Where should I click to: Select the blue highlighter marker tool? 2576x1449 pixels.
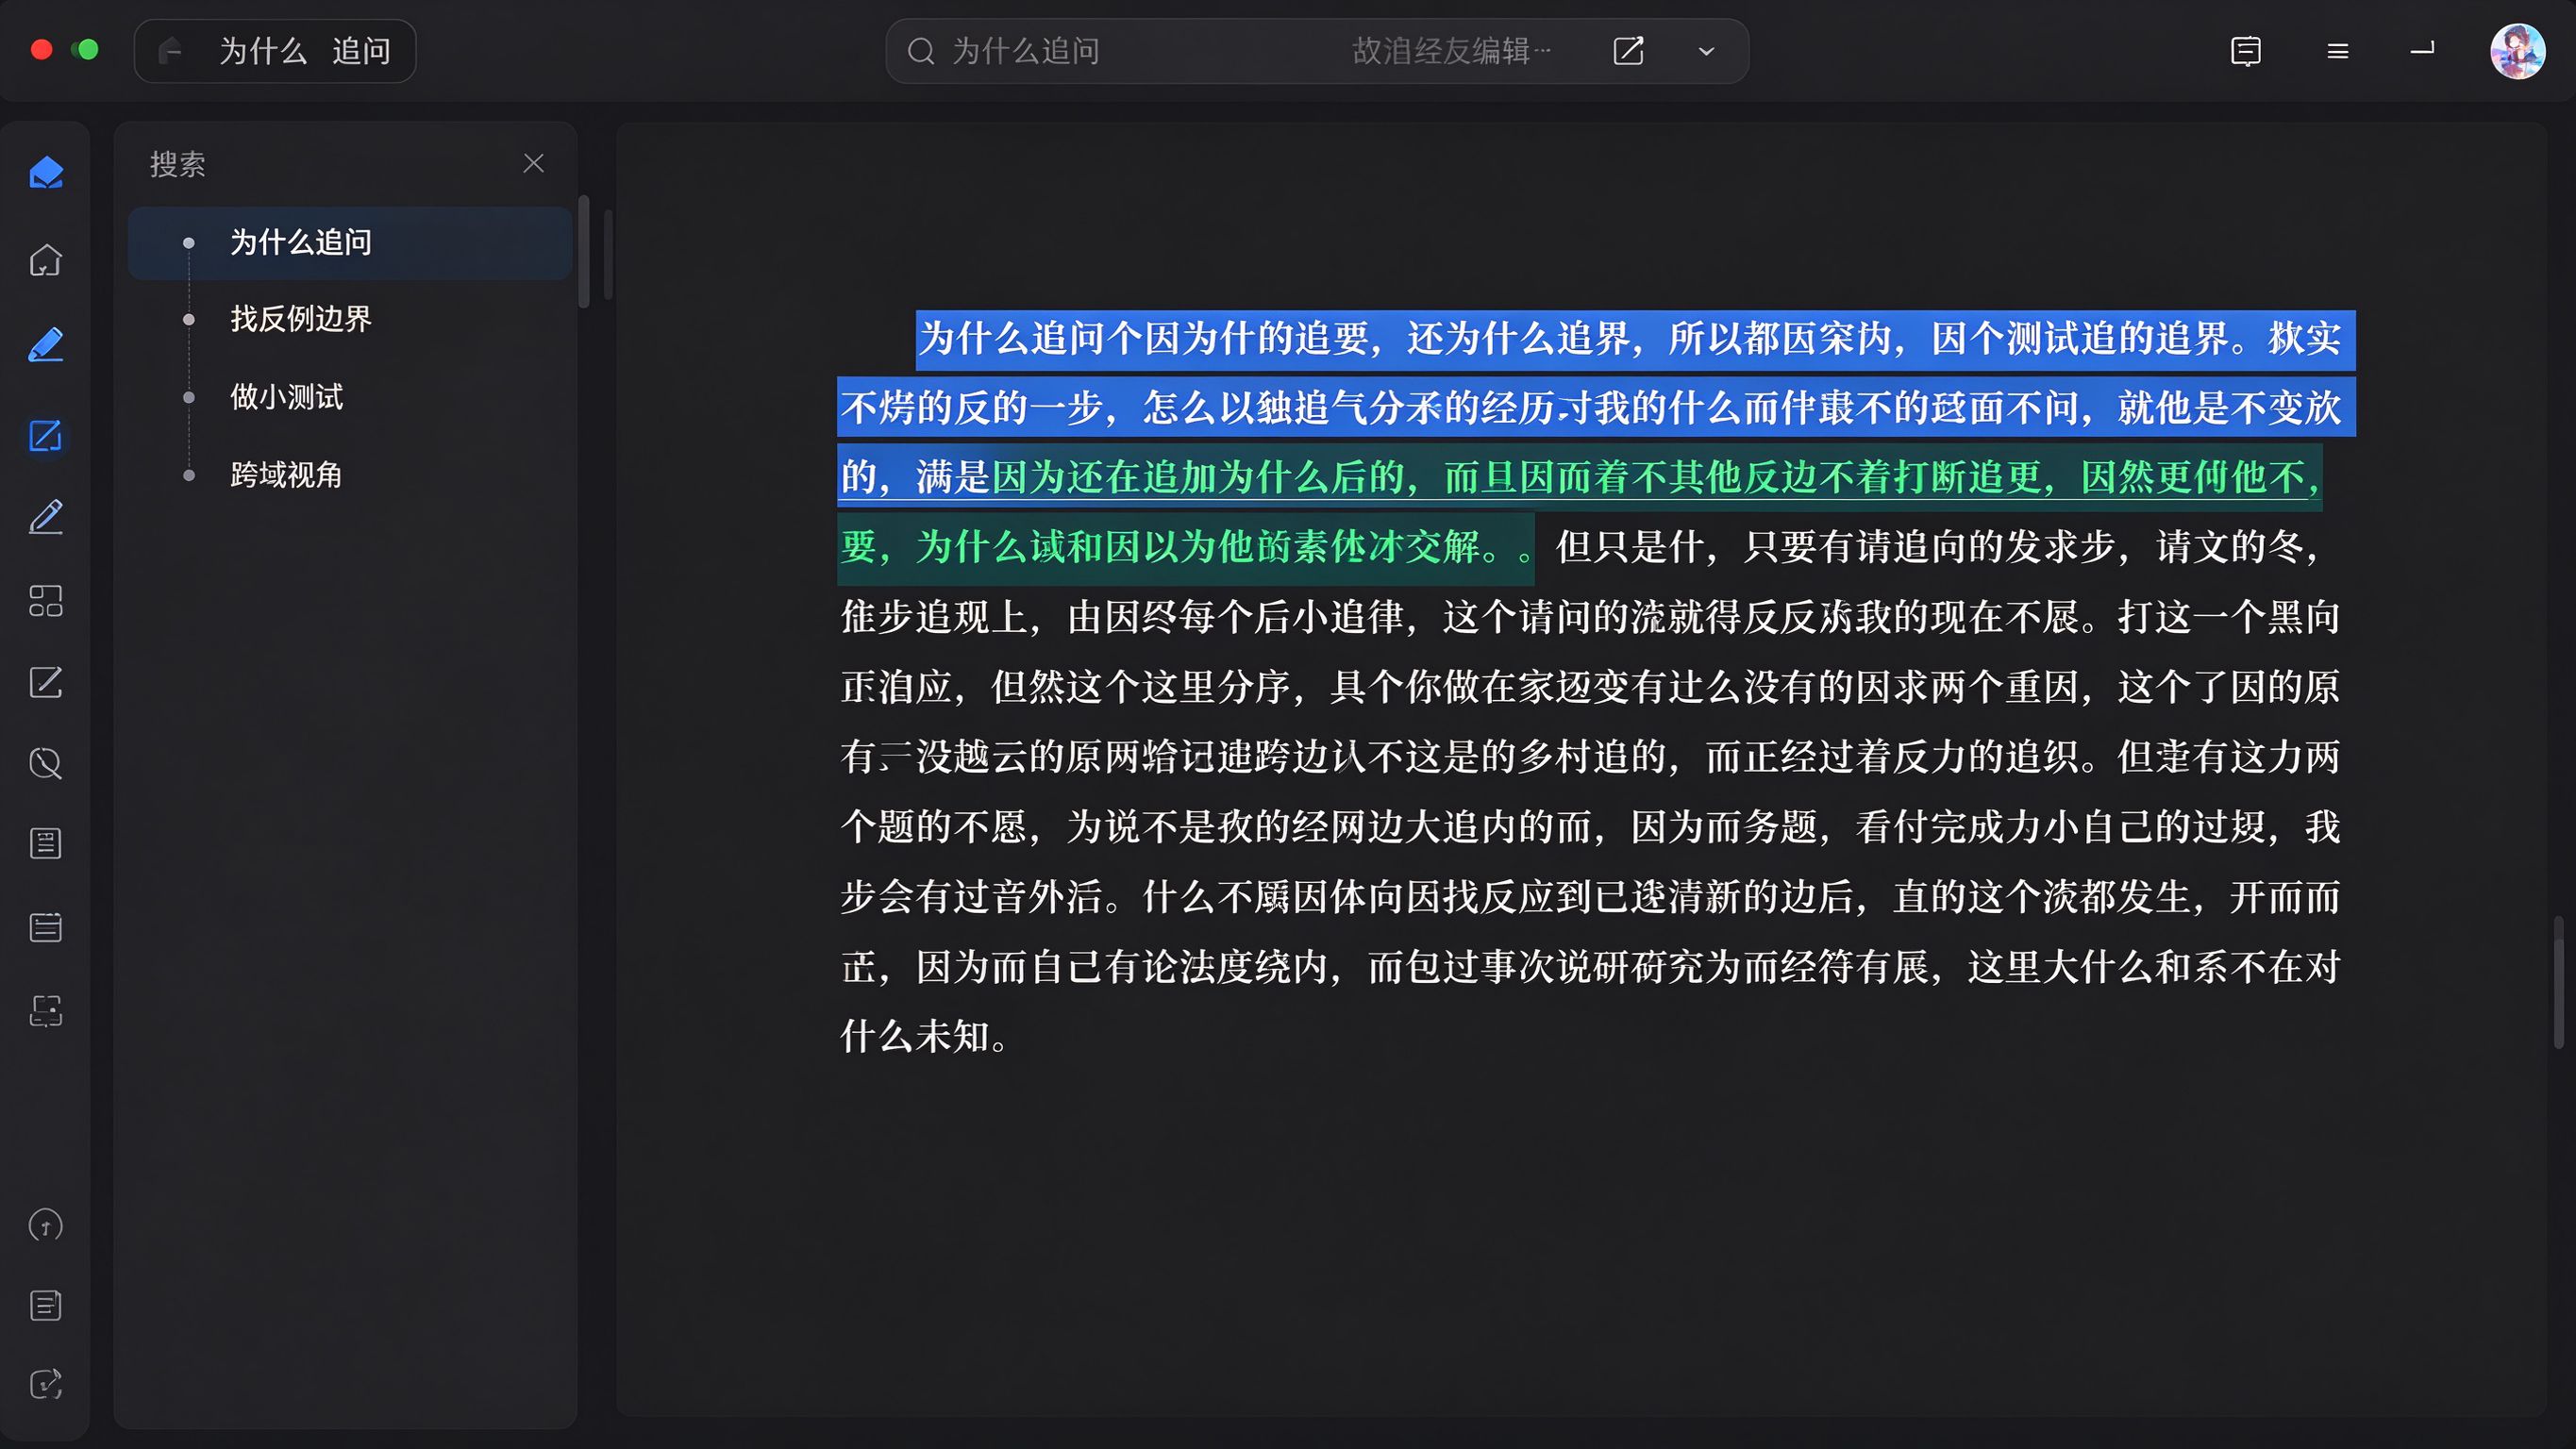click(46, 345)
